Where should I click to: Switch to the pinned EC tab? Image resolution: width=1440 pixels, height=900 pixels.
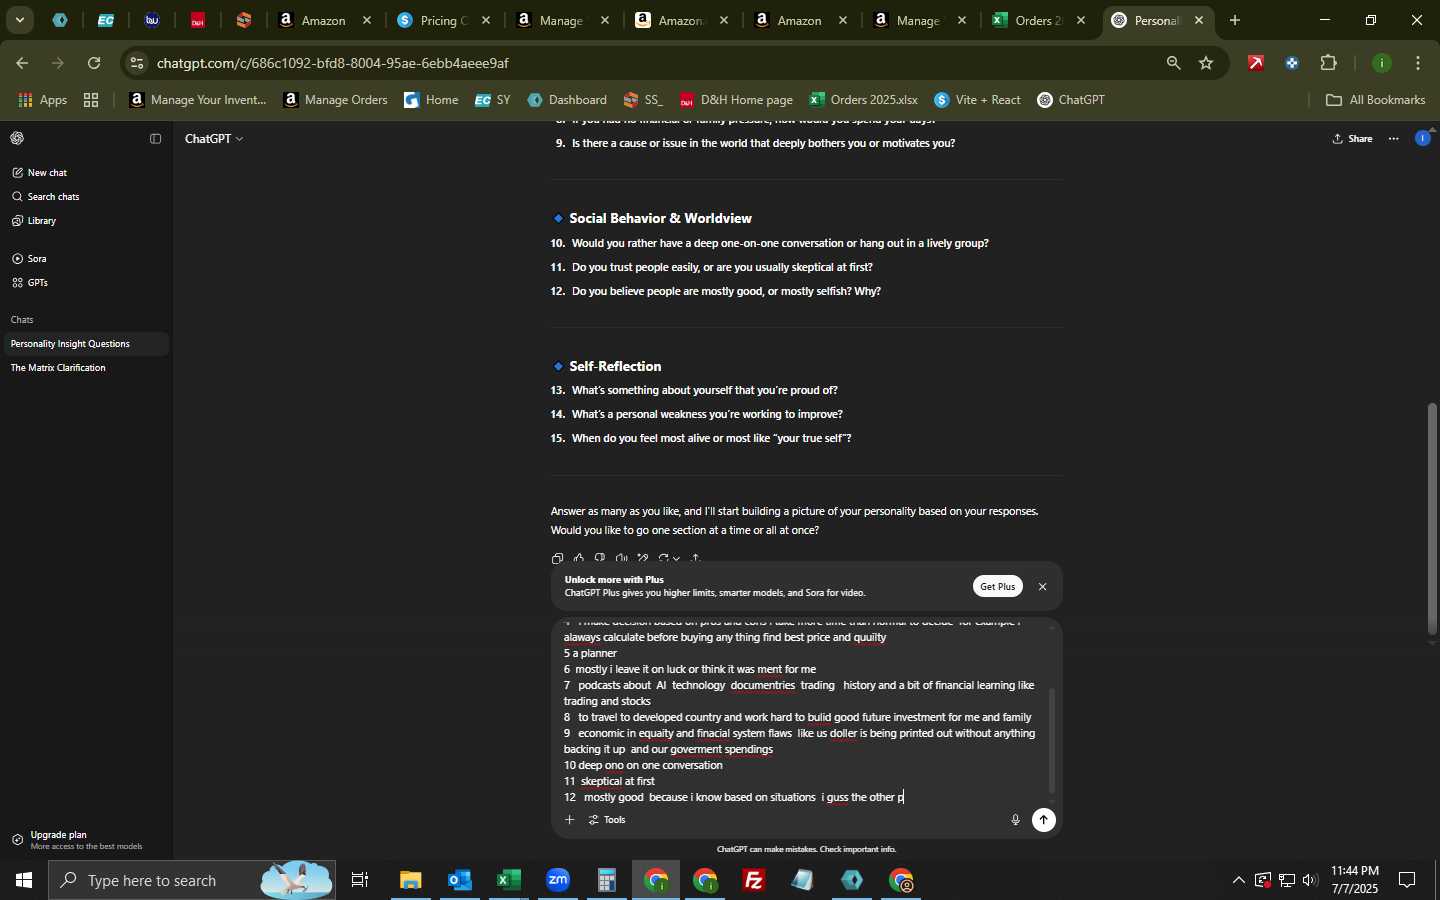[x=105, y=20]
